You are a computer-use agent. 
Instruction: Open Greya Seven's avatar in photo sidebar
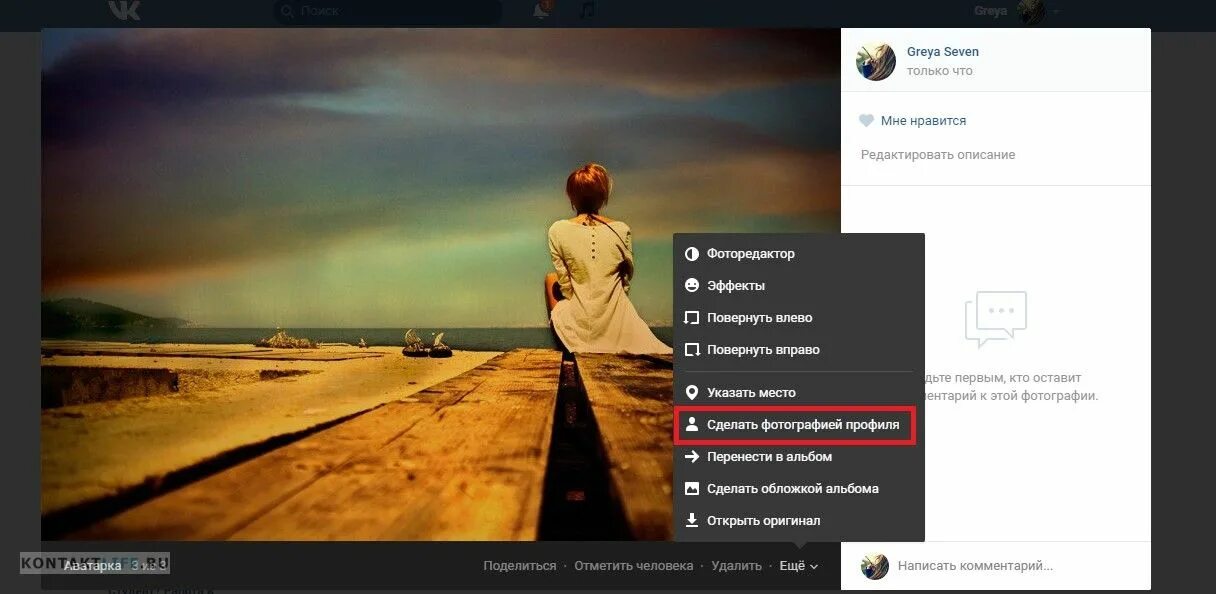click(x=875, y=61)
